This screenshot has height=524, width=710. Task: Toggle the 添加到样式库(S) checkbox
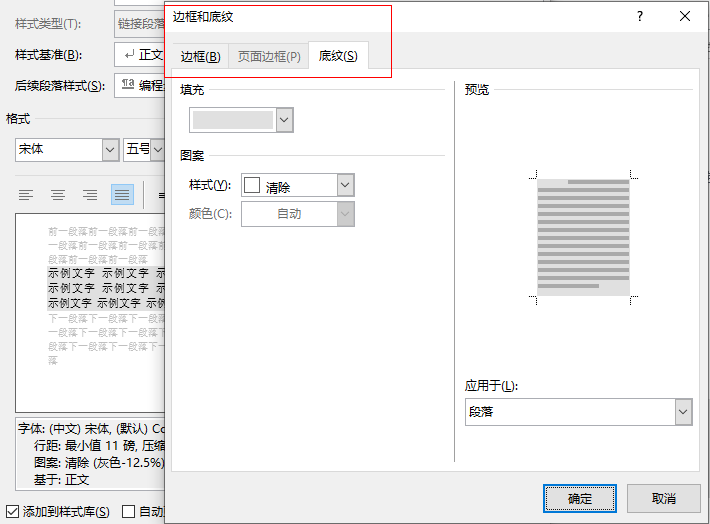(13, 511)
